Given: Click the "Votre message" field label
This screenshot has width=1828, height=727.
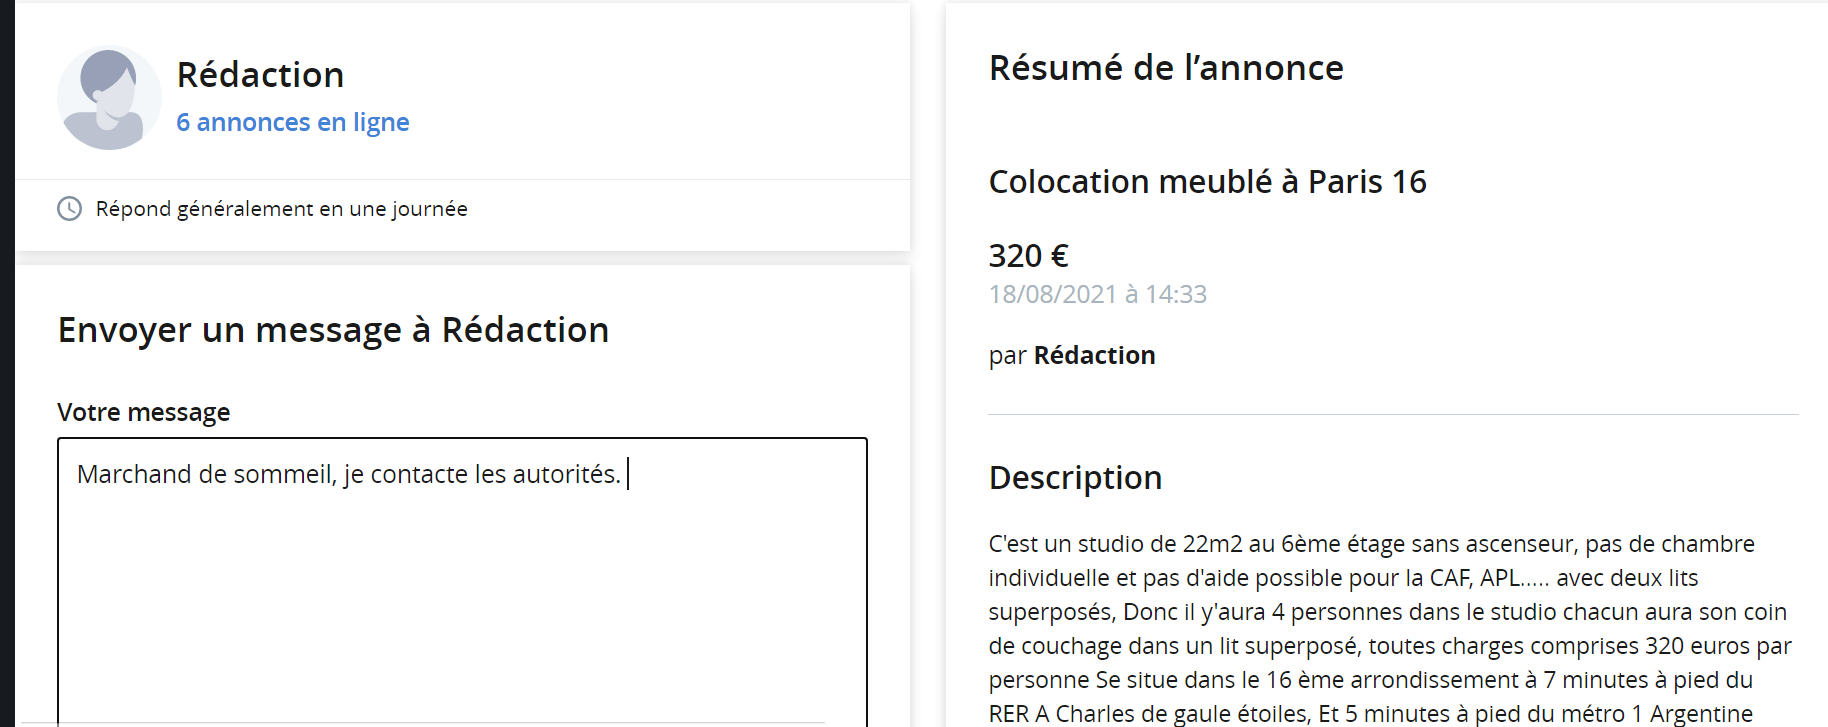Looking at the screenshot, I should [x=143, y=412].
